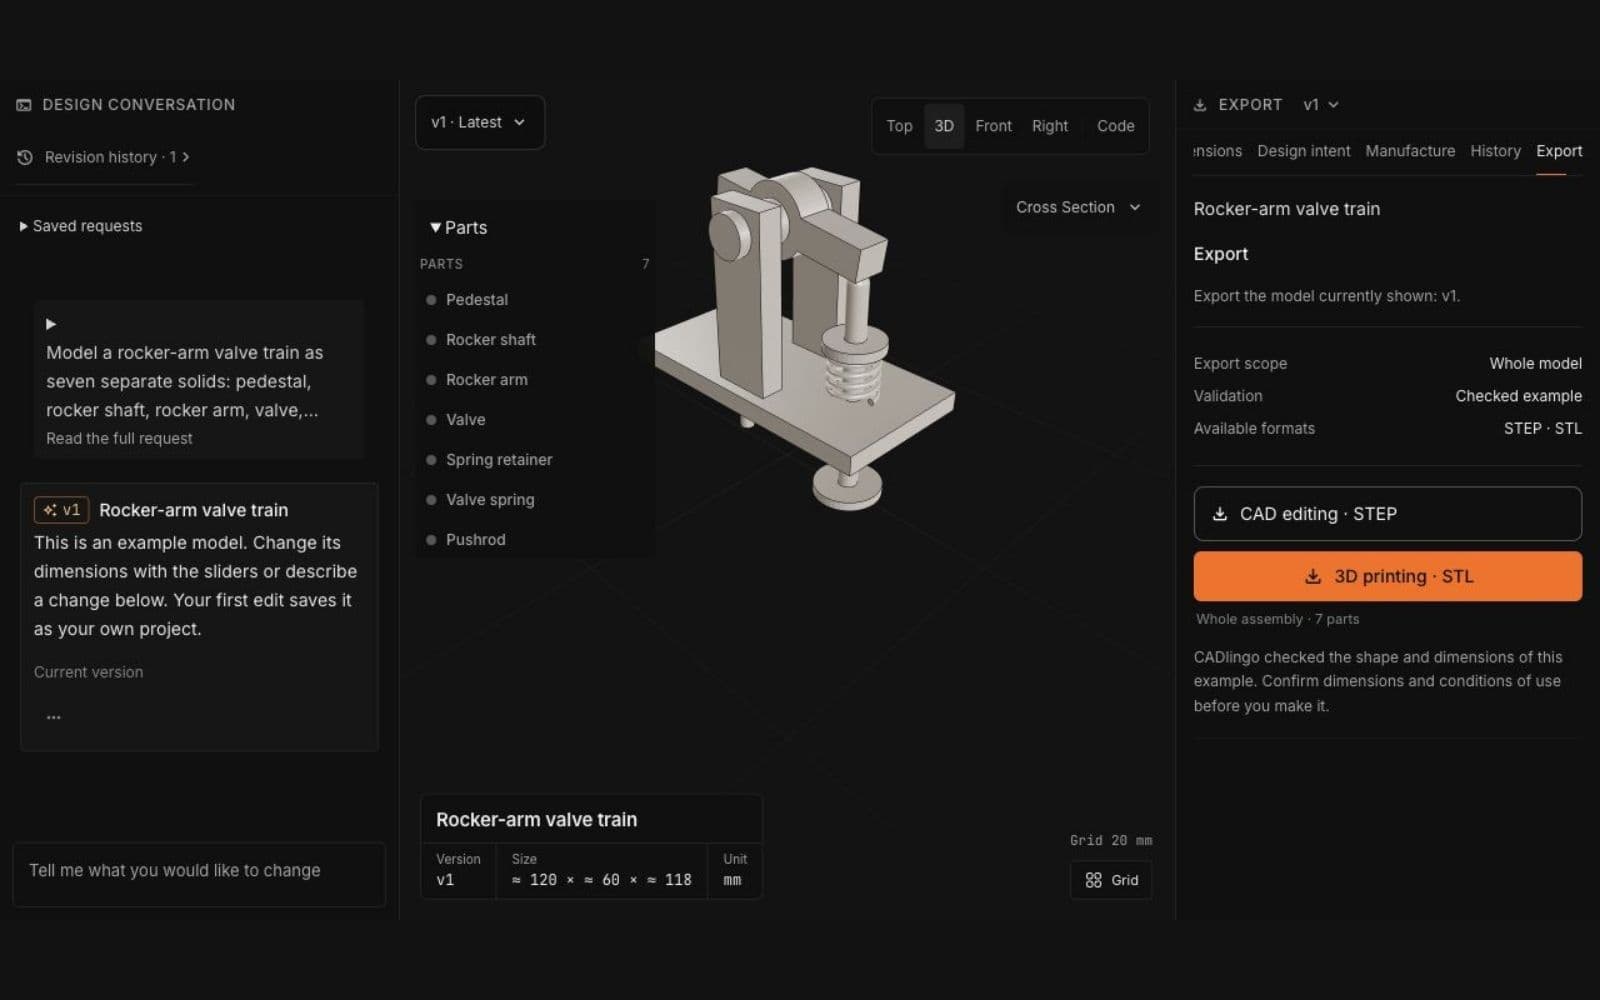Open the v1 dropdown beside EXPORT
Screen dimensions: 1600x1000
[1320, 105]
